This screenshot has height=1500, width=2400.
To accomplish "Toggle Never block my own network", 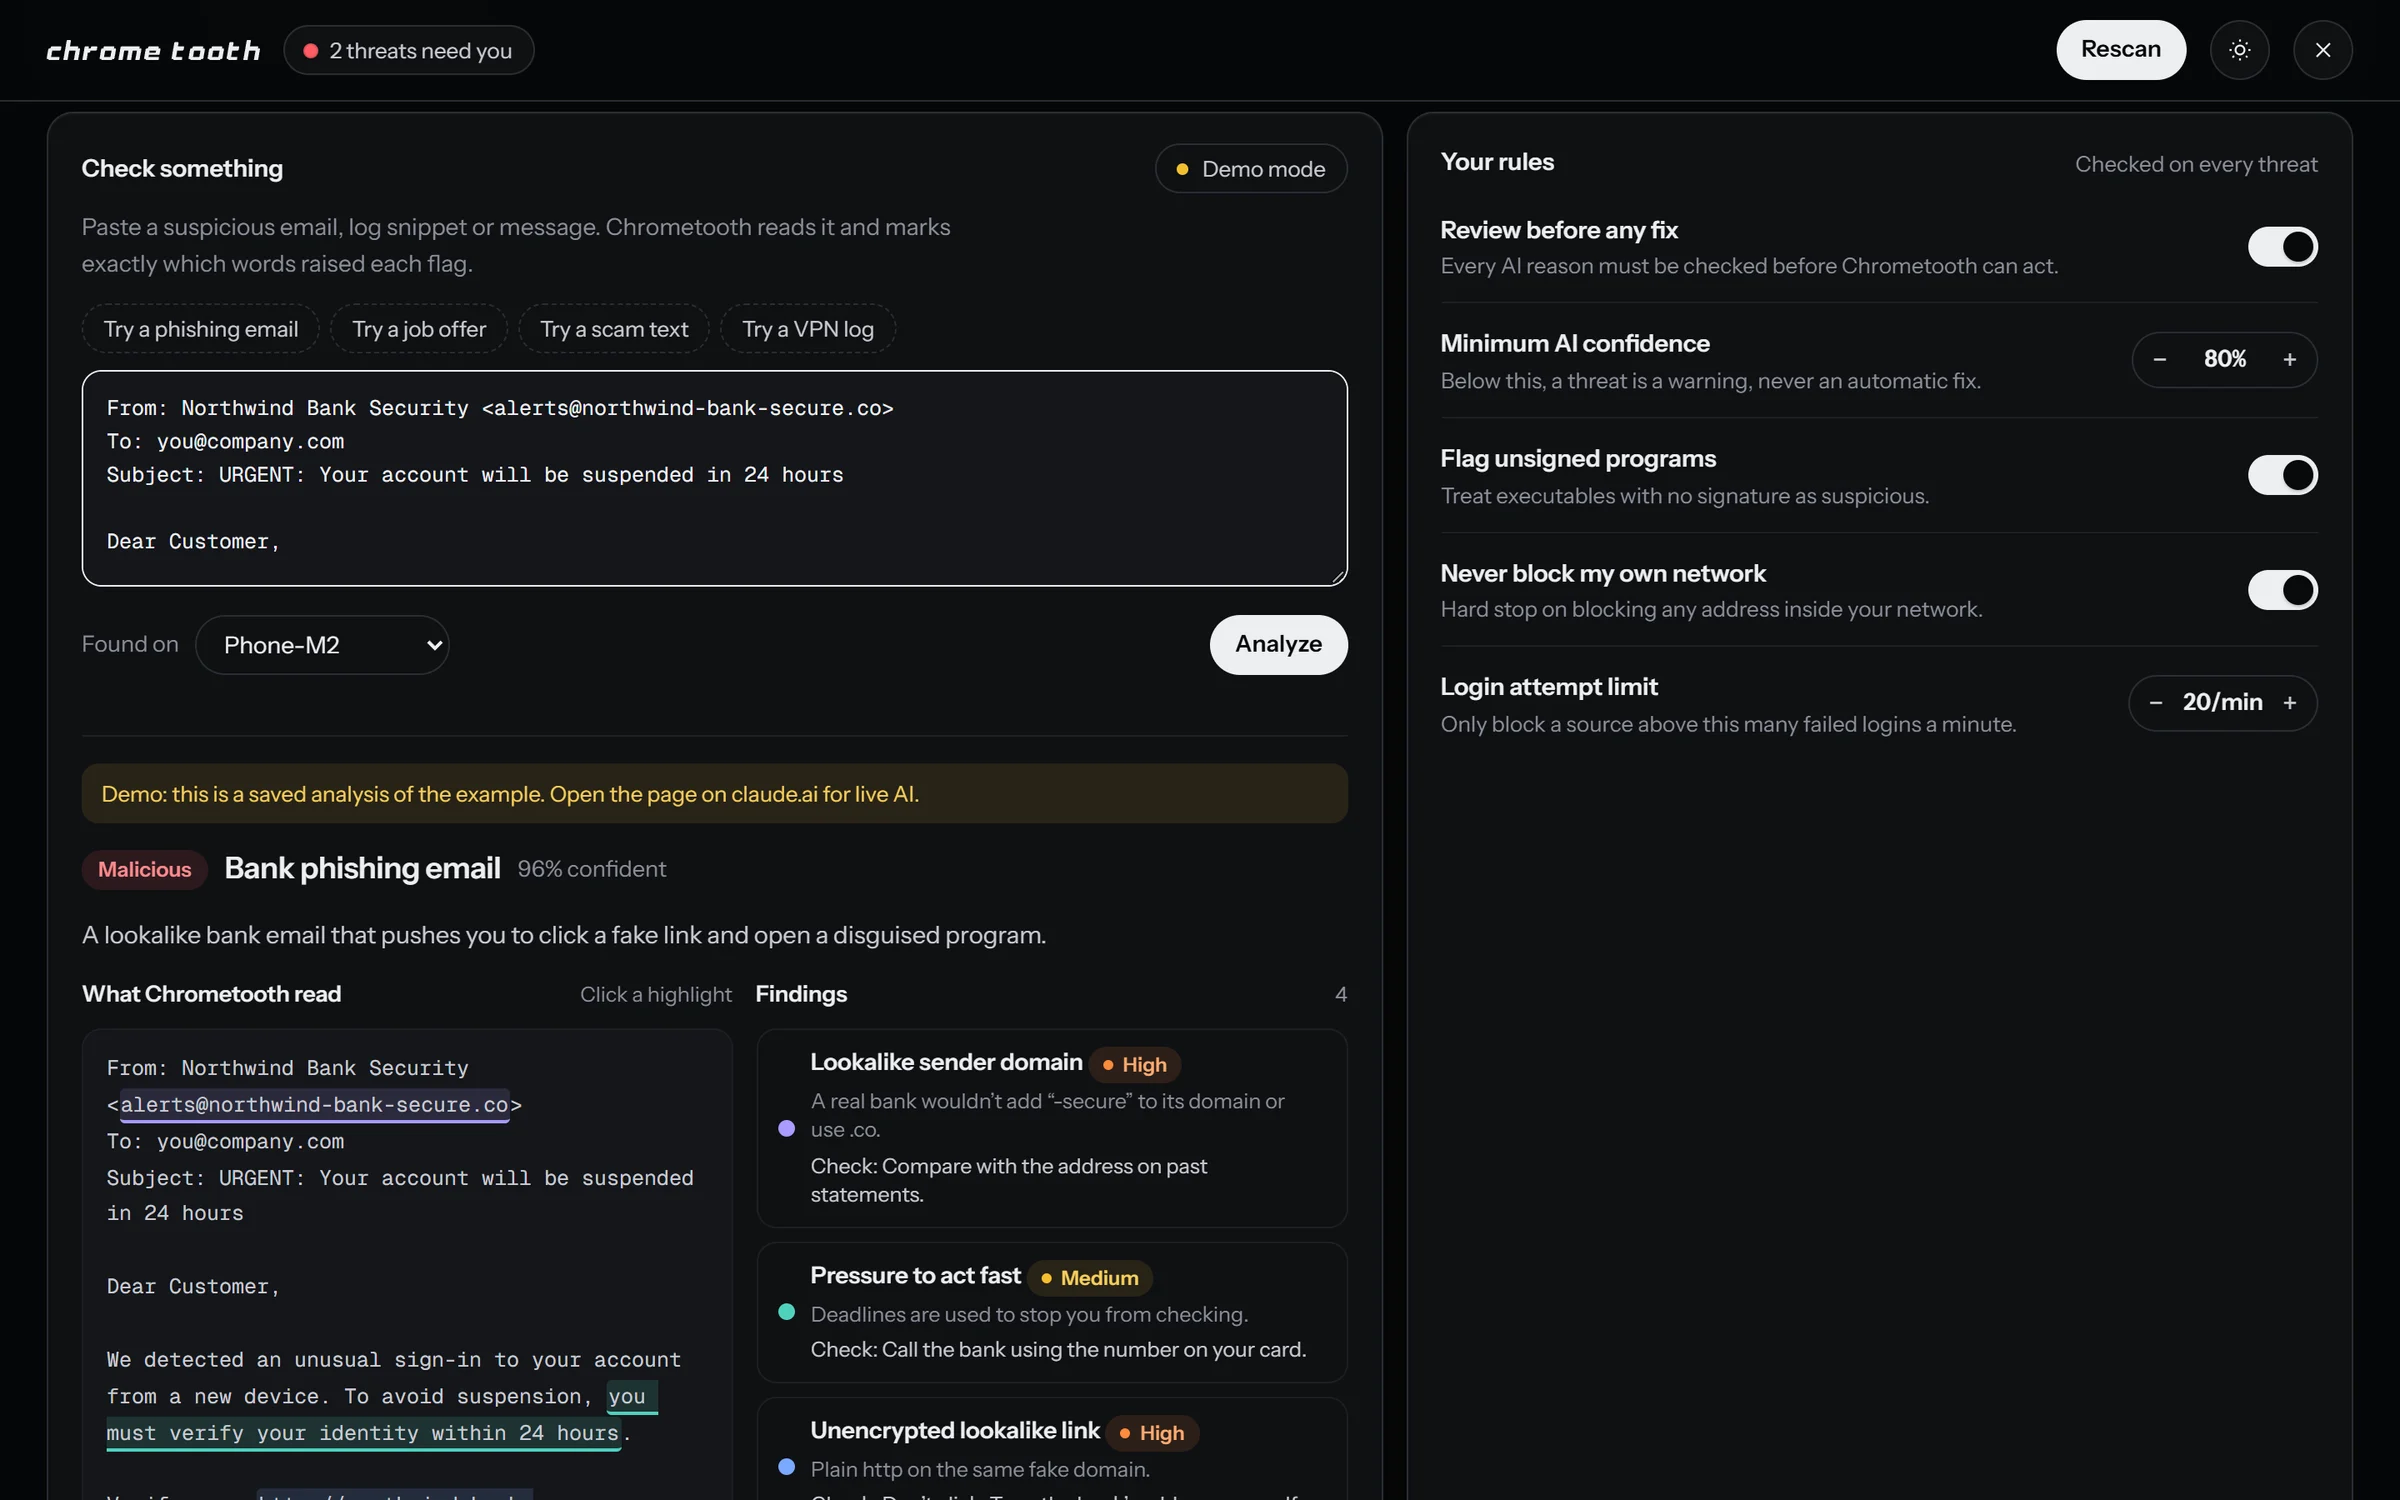I will point(2283,590).
